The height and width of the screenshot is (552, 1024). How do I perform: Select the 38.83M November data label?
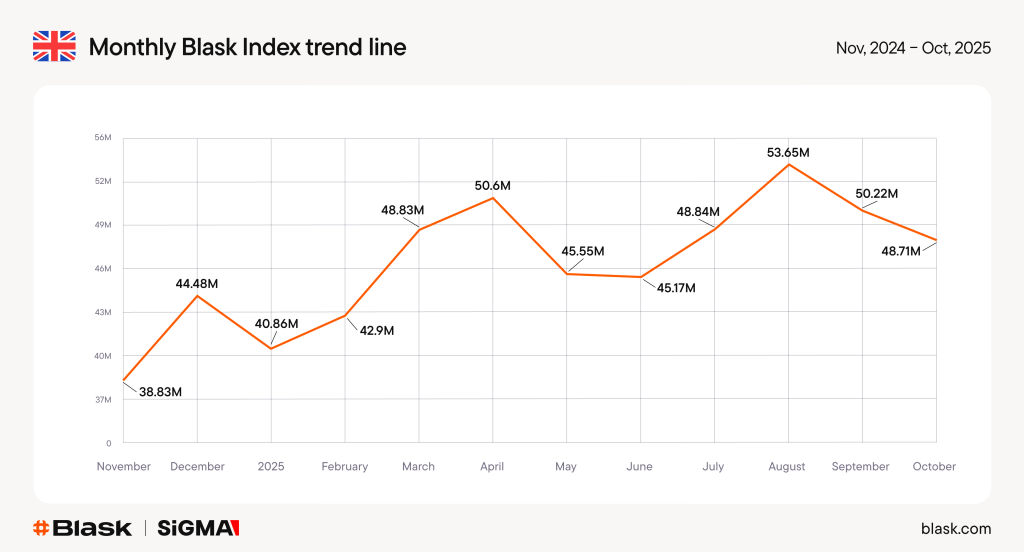[x=160, y=392]
